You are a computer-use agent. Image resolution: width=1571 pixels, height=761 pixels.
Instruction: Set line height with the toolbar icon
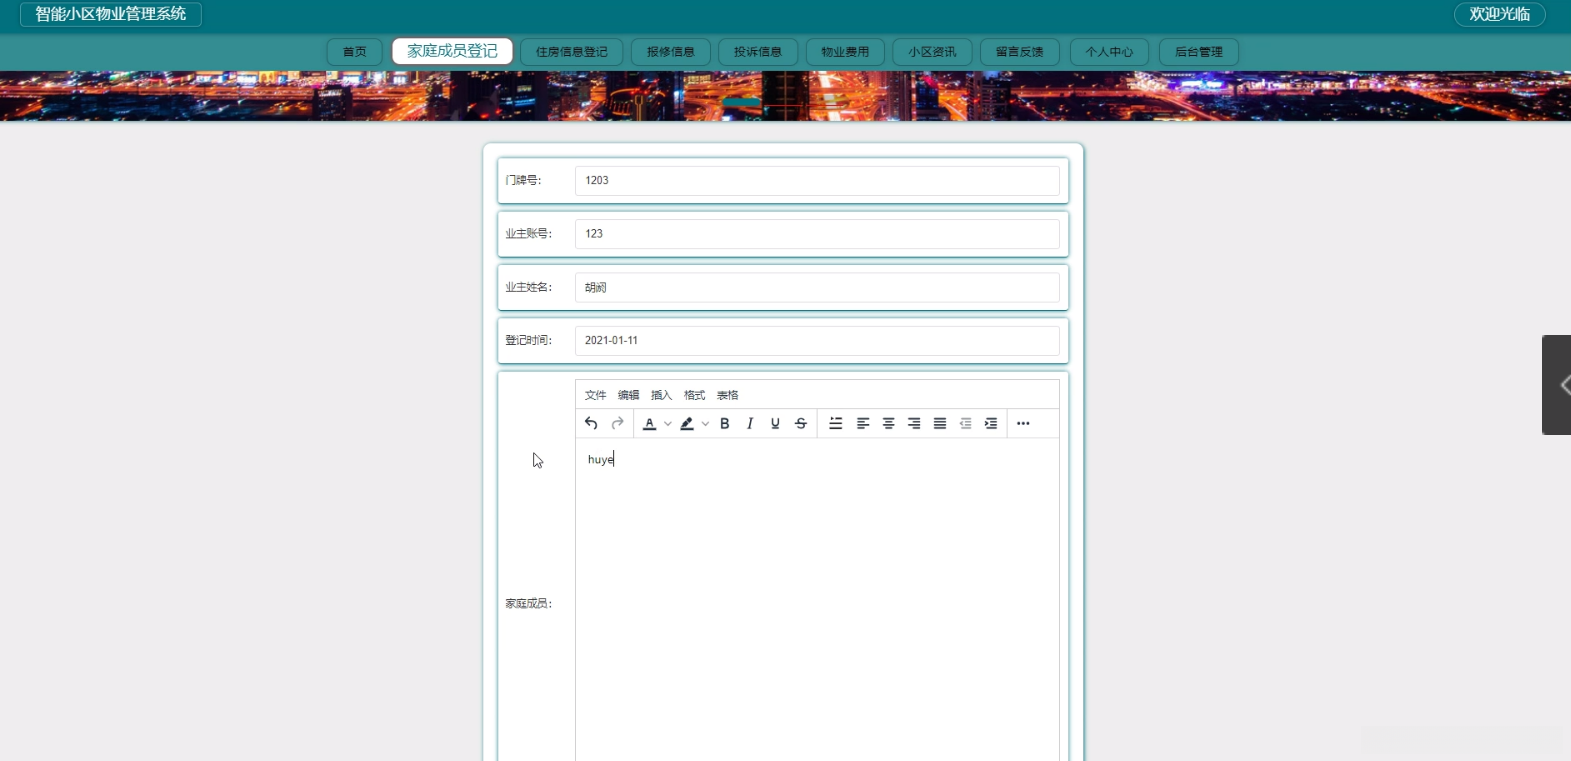pyautogui.click(x=836, y=423)
